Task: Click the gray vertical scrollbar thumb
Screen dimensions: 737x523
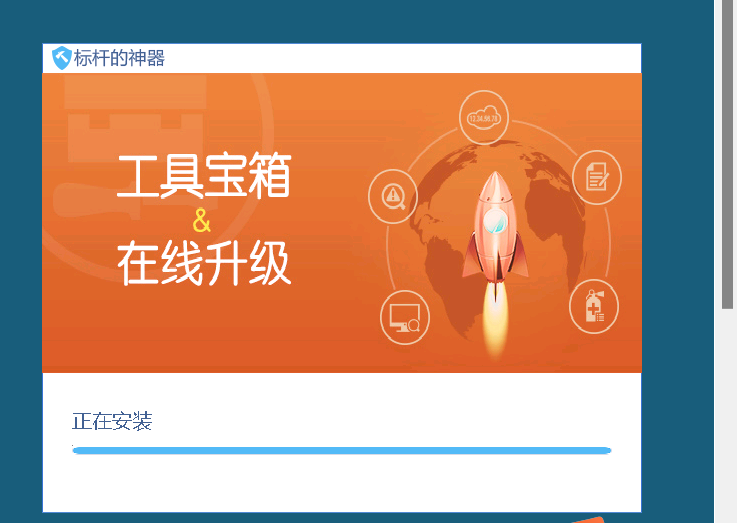Action: pyautogui.click(x=728, y=154)
